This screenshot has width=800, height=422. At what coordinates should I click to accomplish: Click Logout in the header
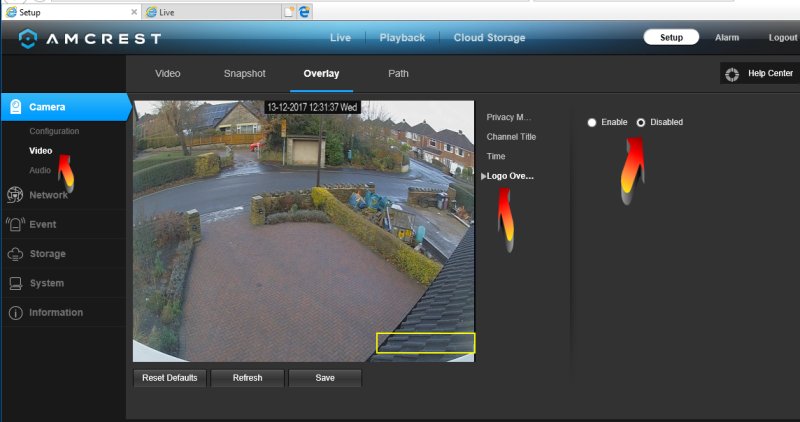tap(783, 38)
